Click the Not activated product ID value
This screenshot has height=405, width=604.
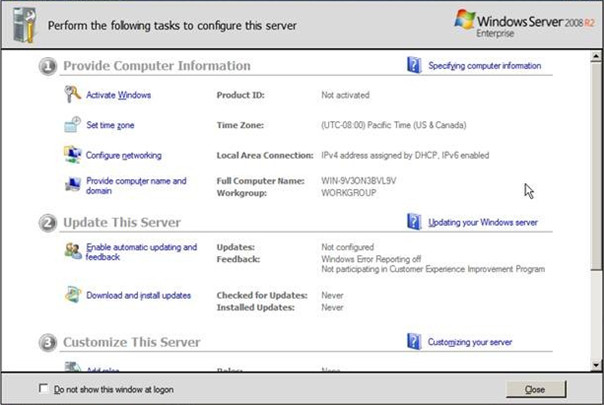tap(345, 95)
